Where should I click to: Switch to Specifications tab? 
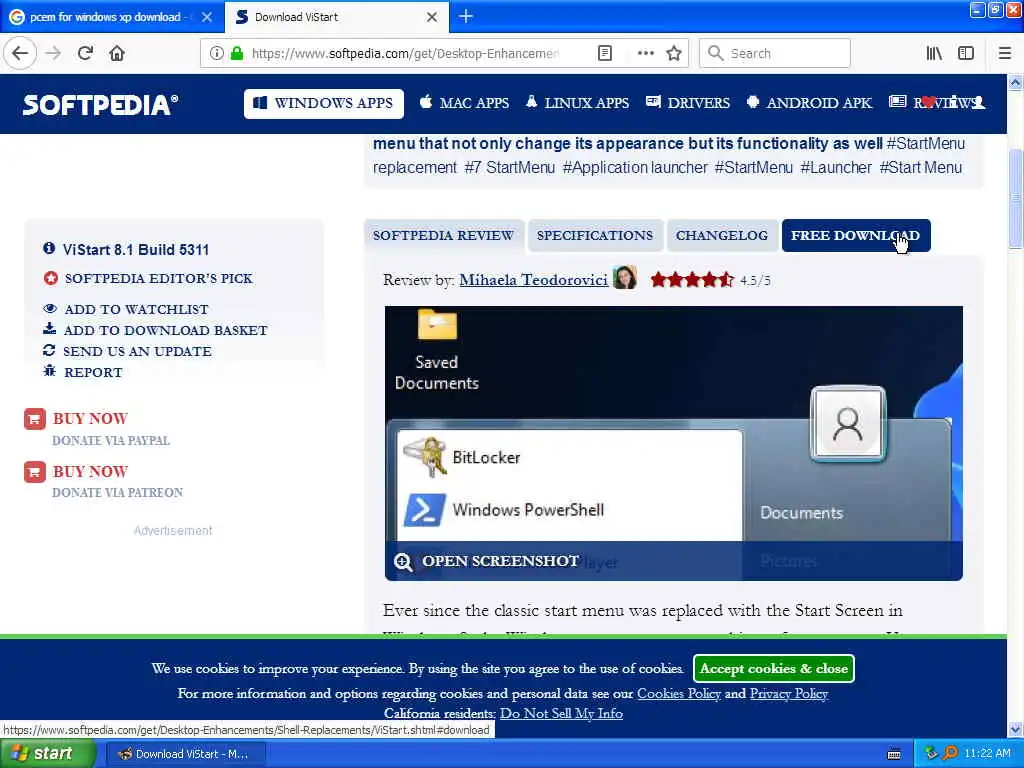595,236
